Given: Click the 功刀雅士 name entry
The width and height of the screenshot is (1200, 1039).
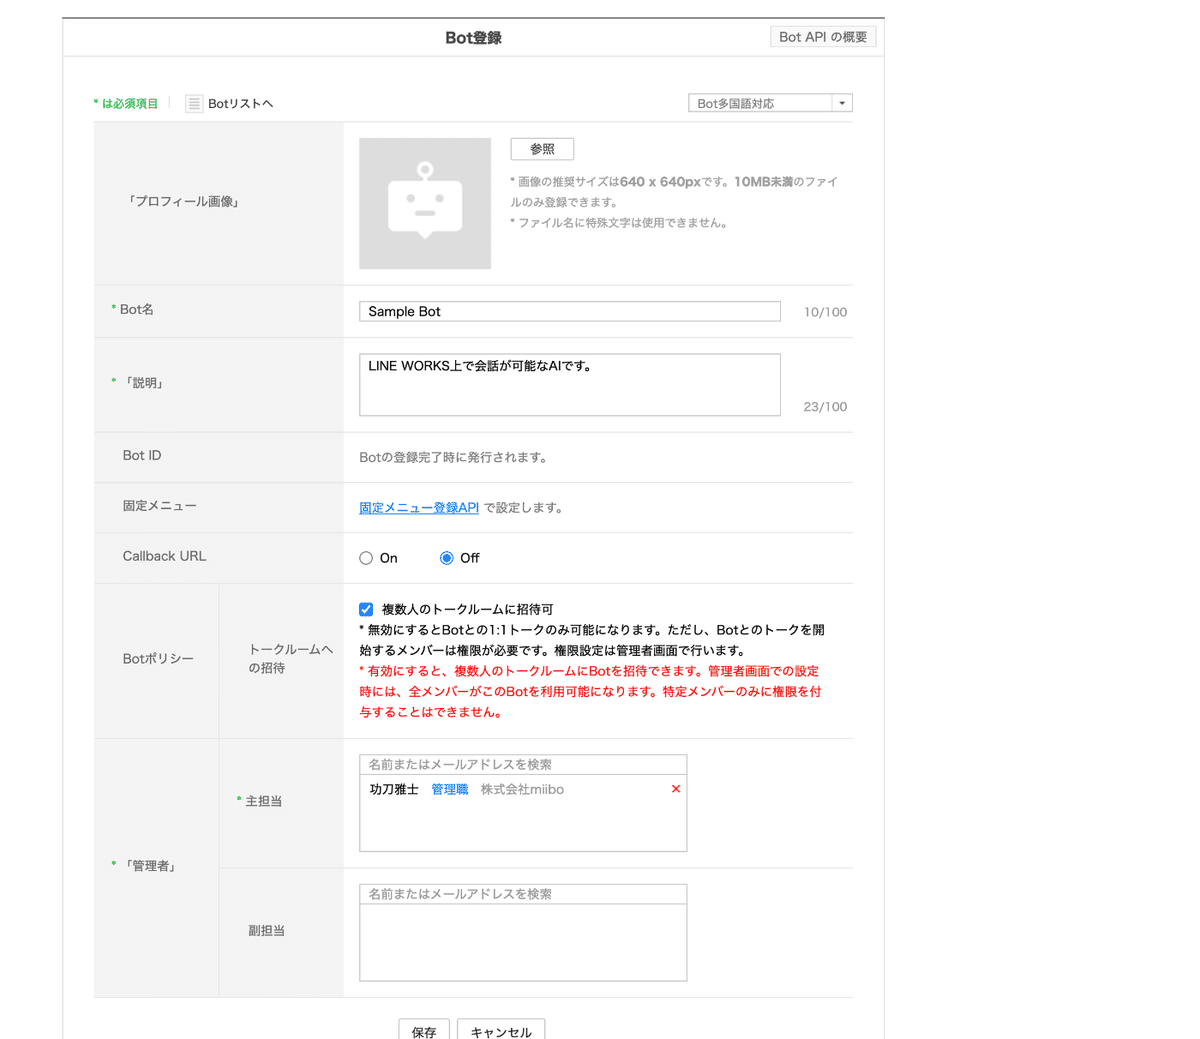Looking at the screenshot, I should [x=394, y=790].
